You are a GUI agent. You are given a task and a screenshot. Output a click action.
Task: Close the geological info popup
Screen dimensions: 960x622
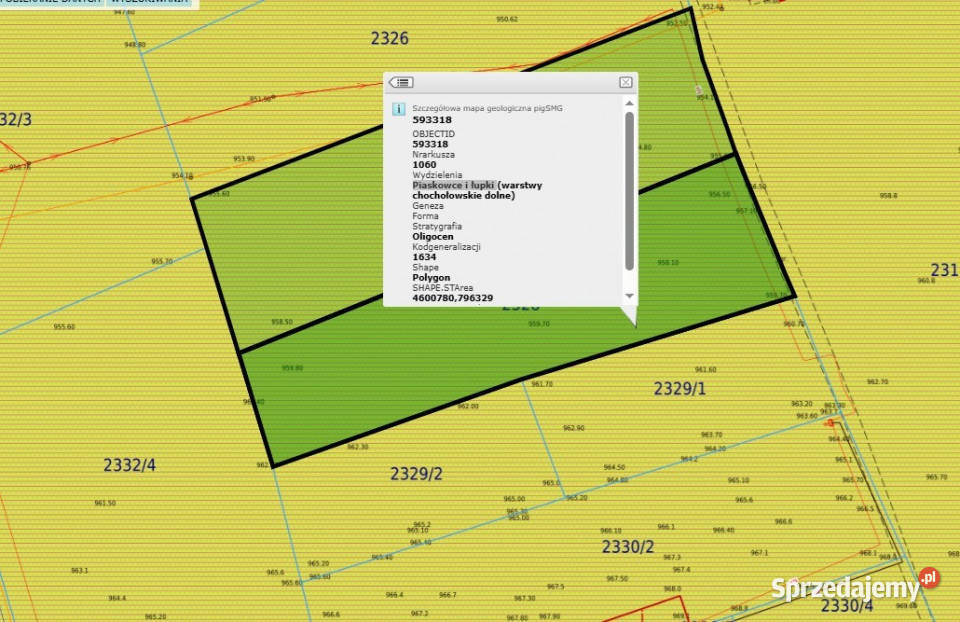(x=625, y=82)
